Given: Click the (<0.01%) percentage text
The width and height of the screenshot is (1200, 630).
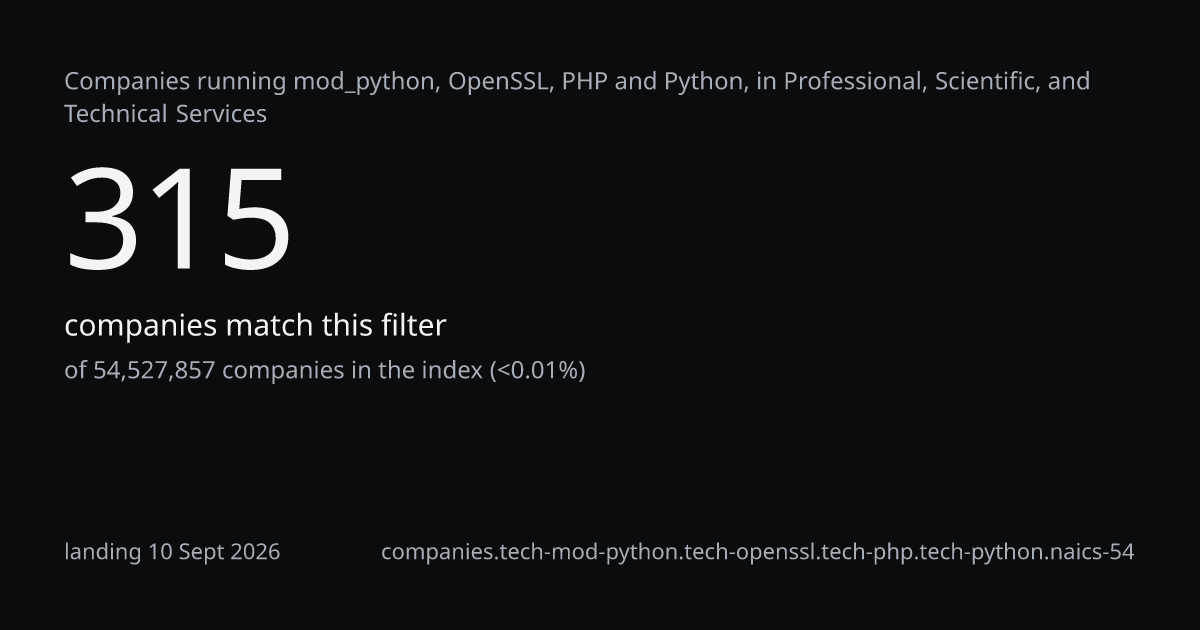Looking at the screenshot, I should point(537,371).
